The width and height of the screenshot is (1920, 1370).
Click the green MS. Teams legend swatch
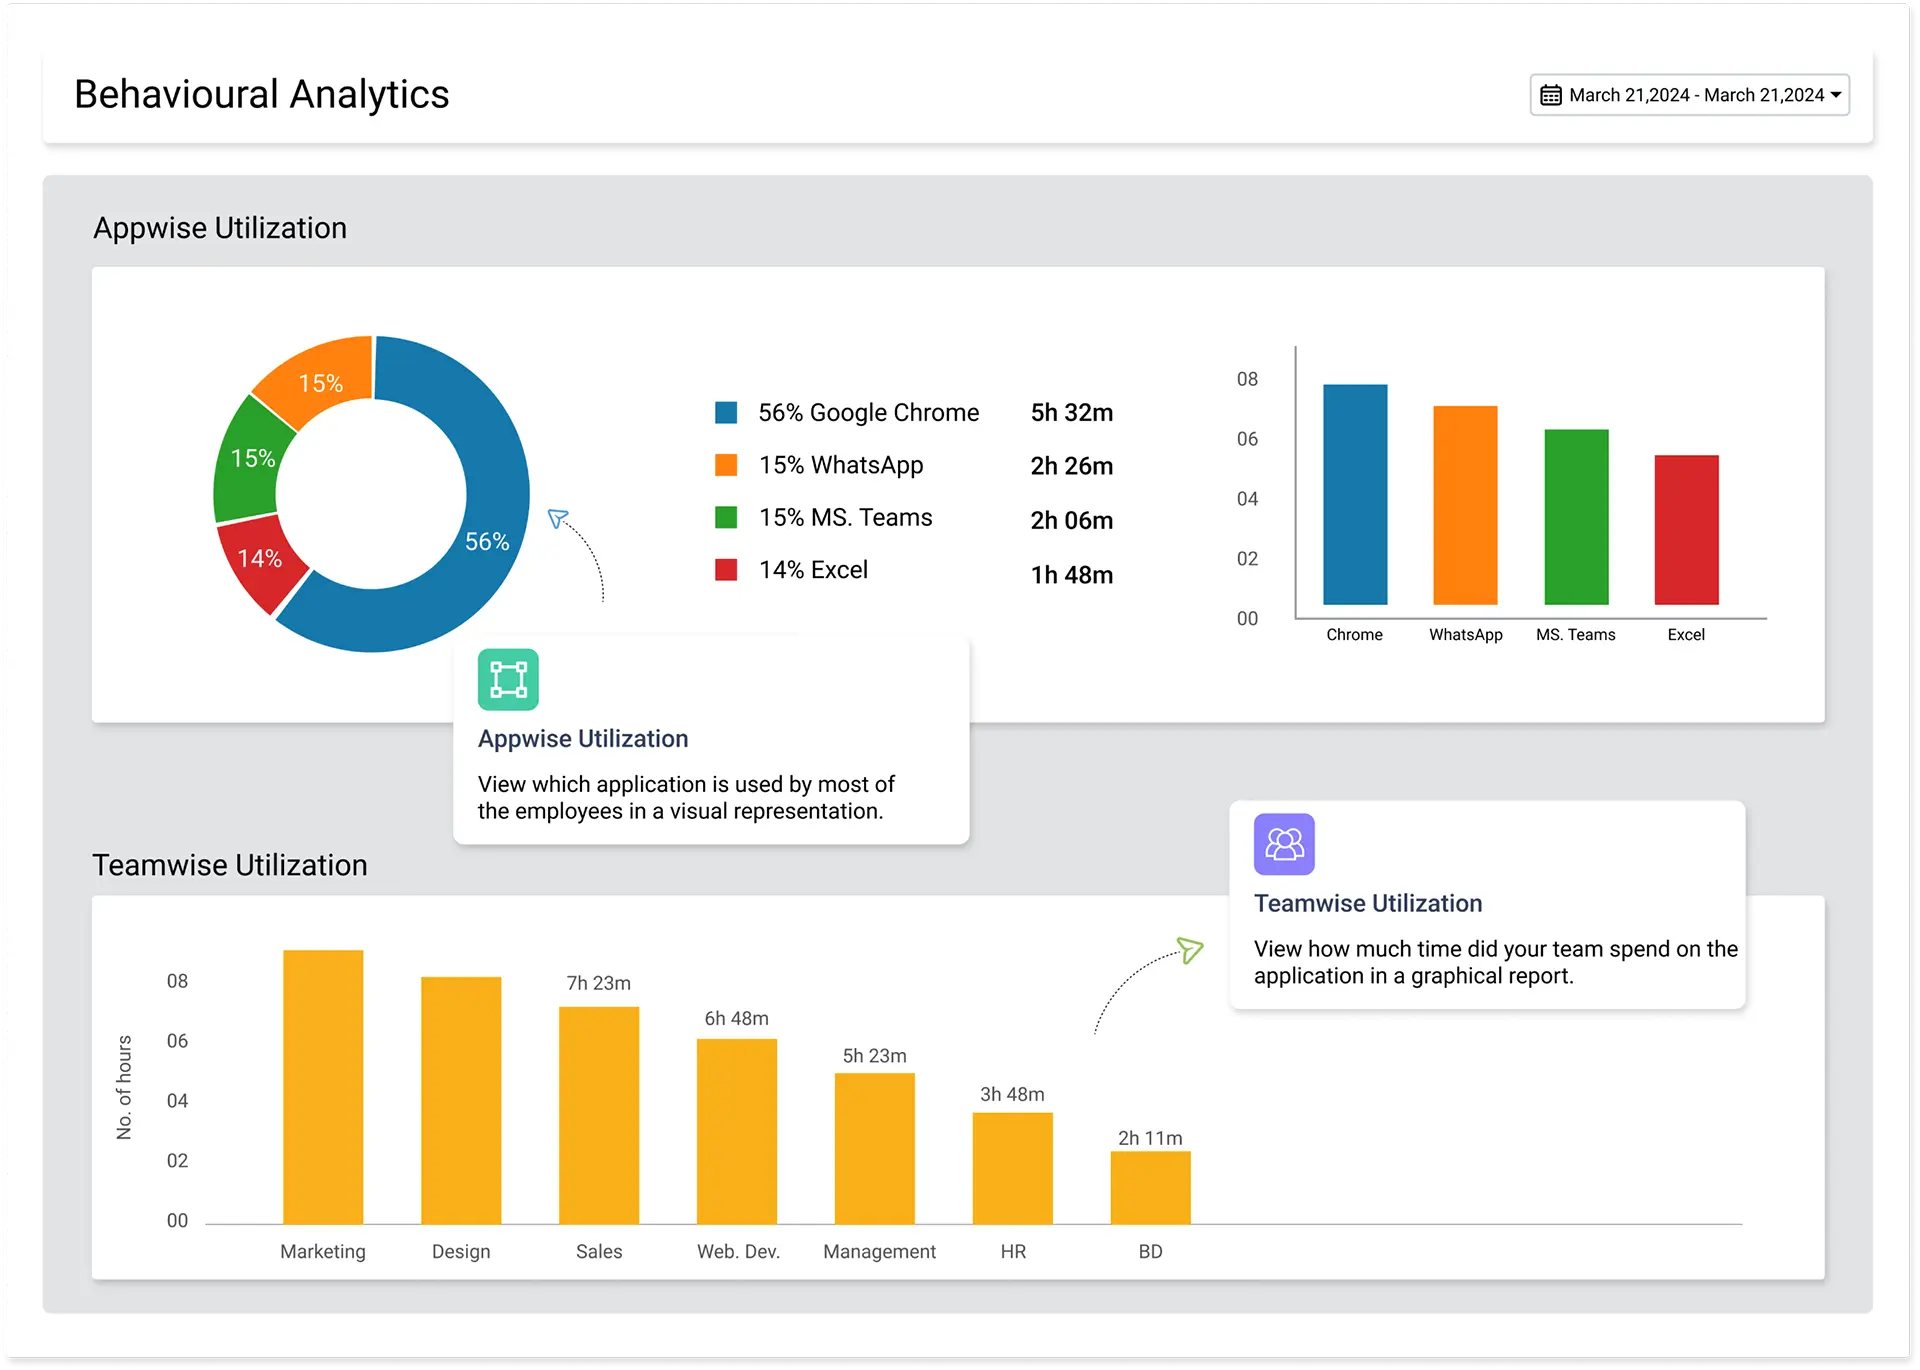pyautogui.click(x=726, y=517)
